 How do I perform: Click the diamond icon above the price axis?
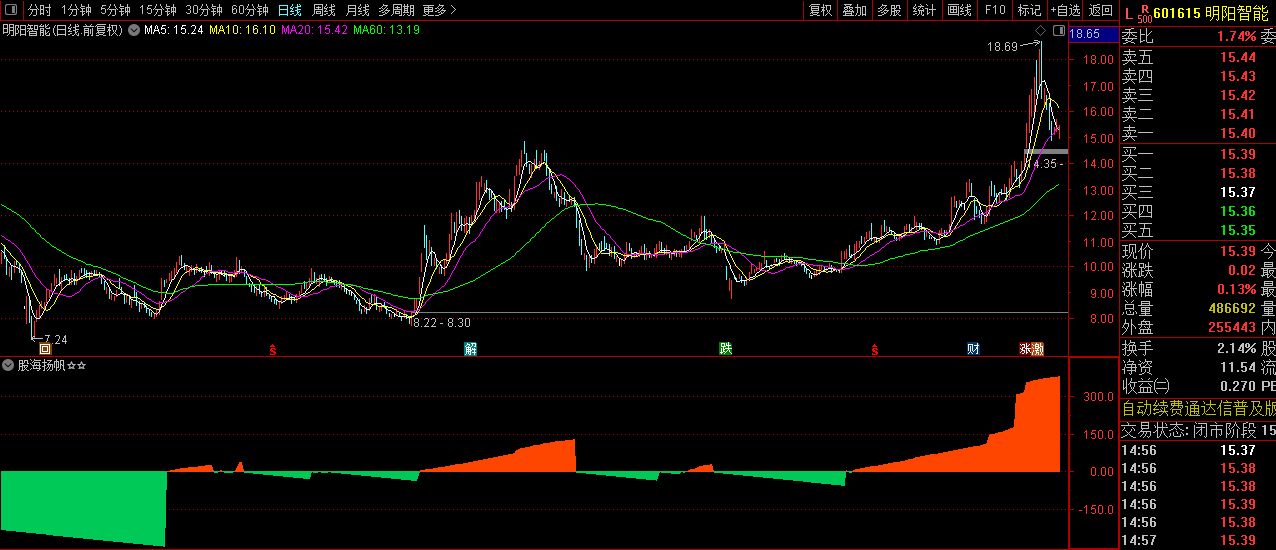click(1040, 32)
